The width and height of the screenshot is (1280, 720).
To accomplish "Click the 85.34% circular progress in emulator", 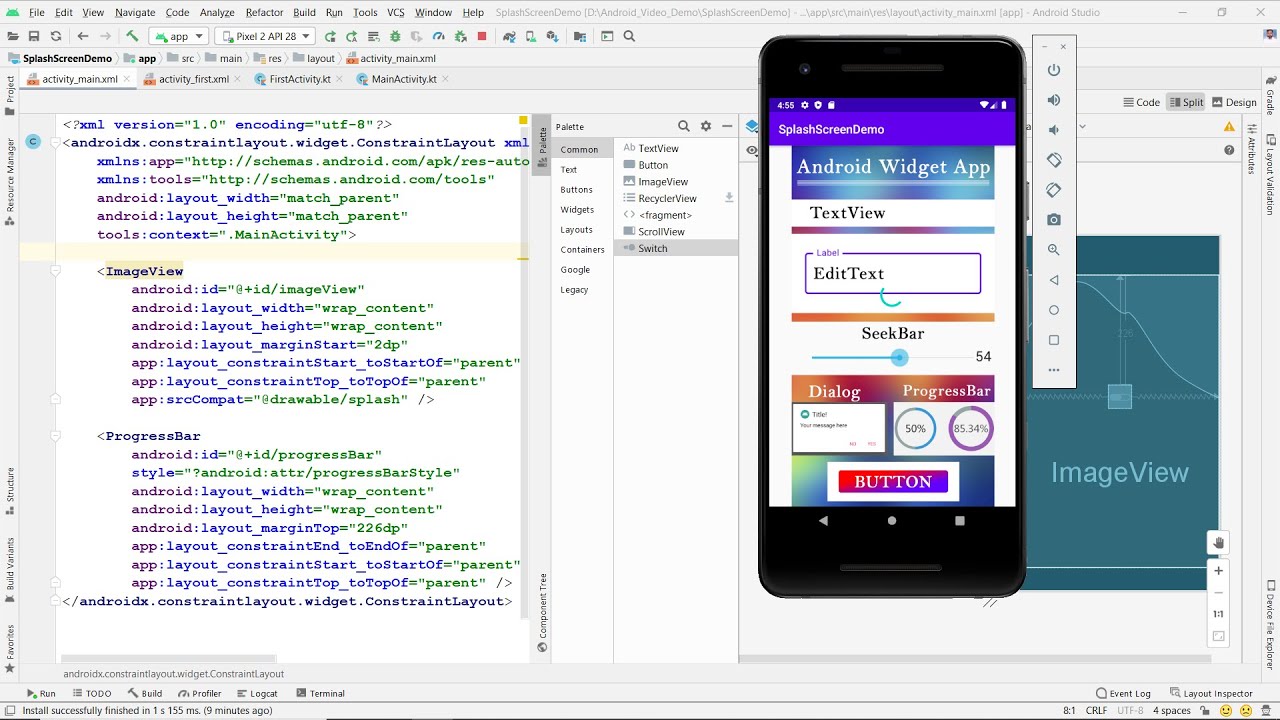I will coord(970,428).
